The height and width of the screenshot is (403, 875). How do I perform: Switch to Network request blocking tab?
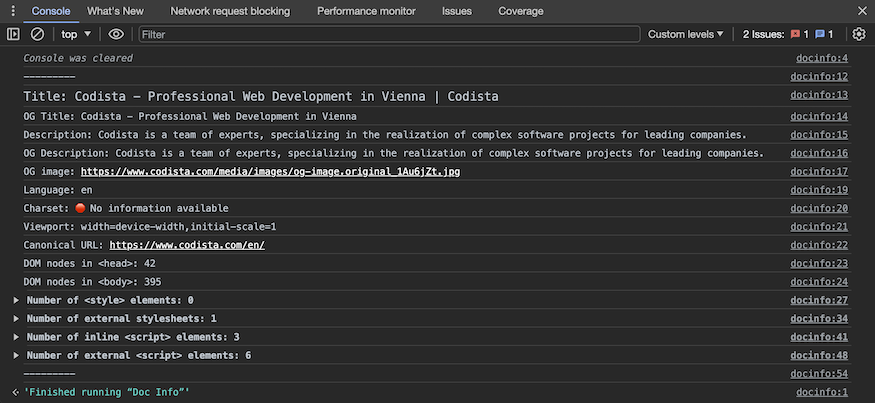click(230, 11)
